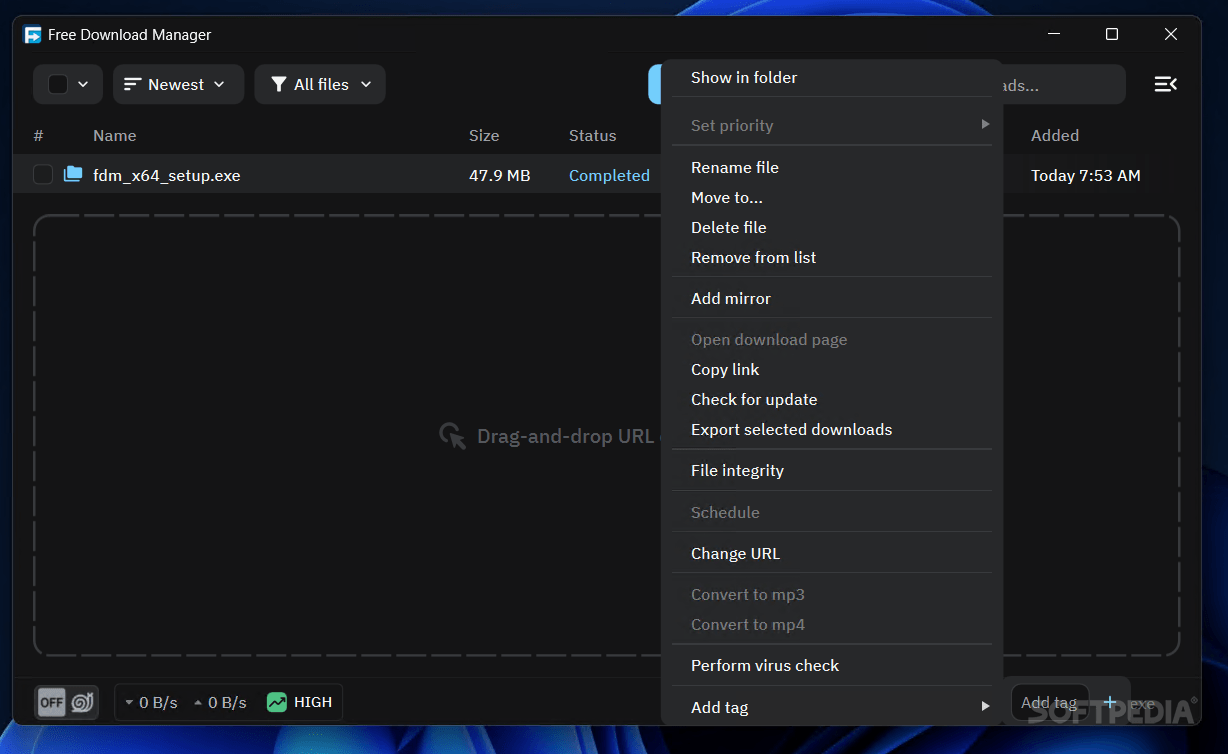Expand the Add tag submenu arrow
This screenshot has height=754, width=1228.
984,706
